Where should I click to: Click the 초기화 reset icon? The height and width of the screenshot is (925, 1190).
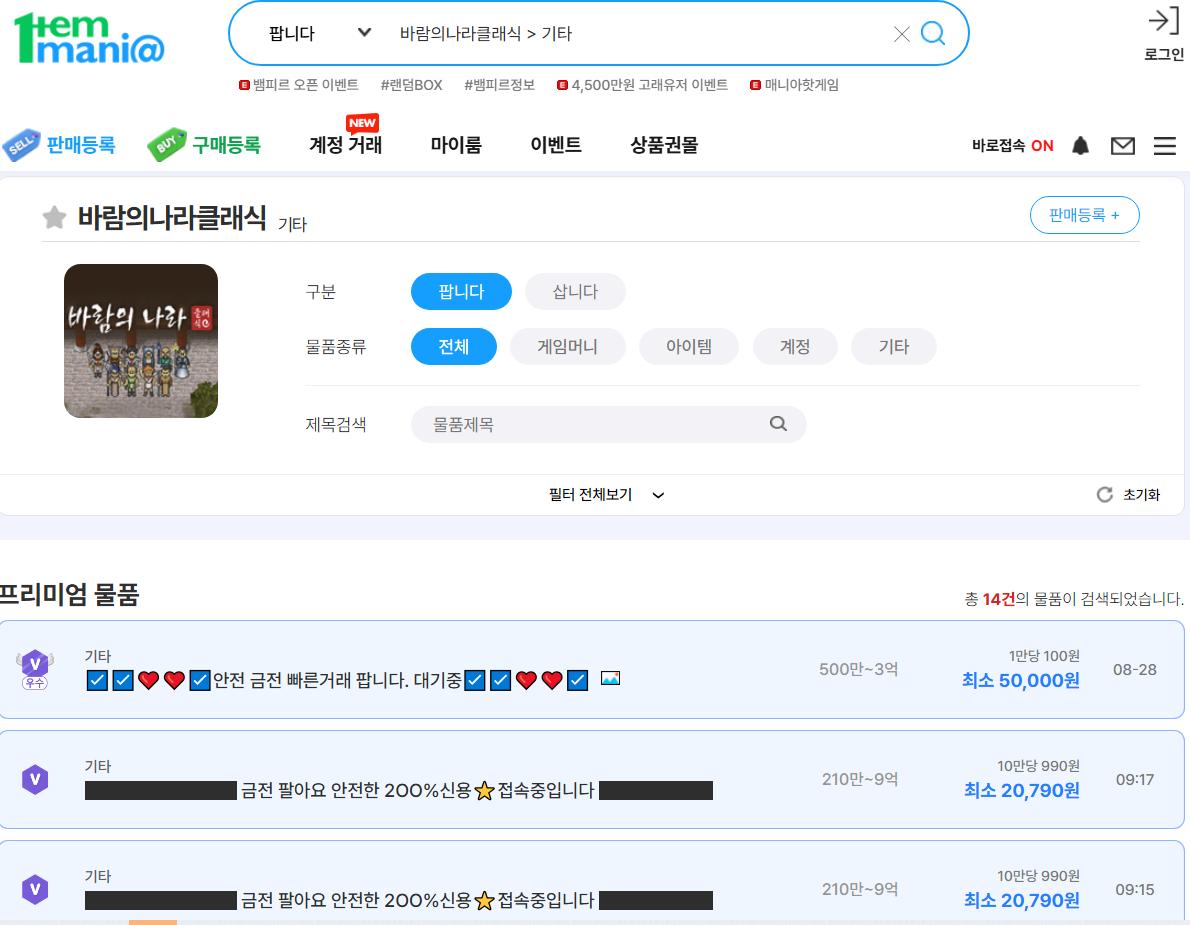click(1104, 495)
